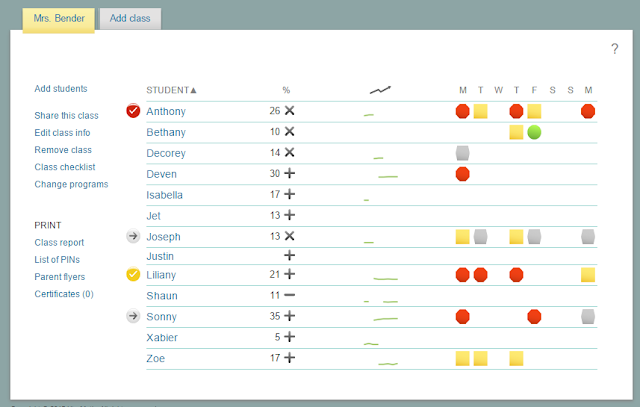Click the trend line chart column header icon
Screen dimensions: 640x407
380,90
